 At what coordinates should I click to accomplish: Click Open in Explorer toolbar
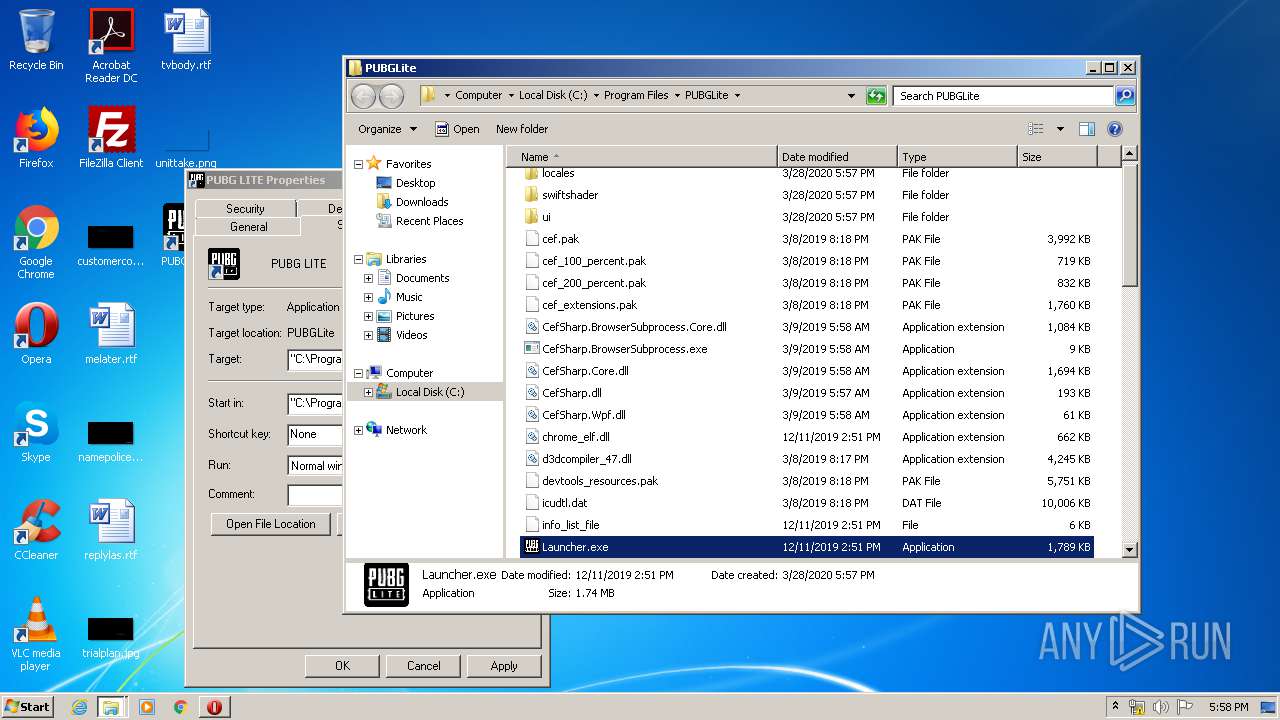coord(457,129)
